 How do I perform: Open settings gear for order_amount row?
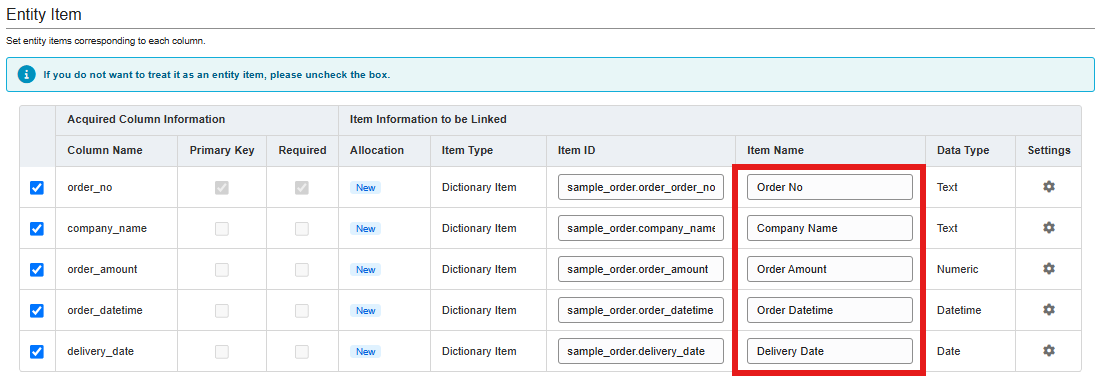click(x=1049, y=268)
